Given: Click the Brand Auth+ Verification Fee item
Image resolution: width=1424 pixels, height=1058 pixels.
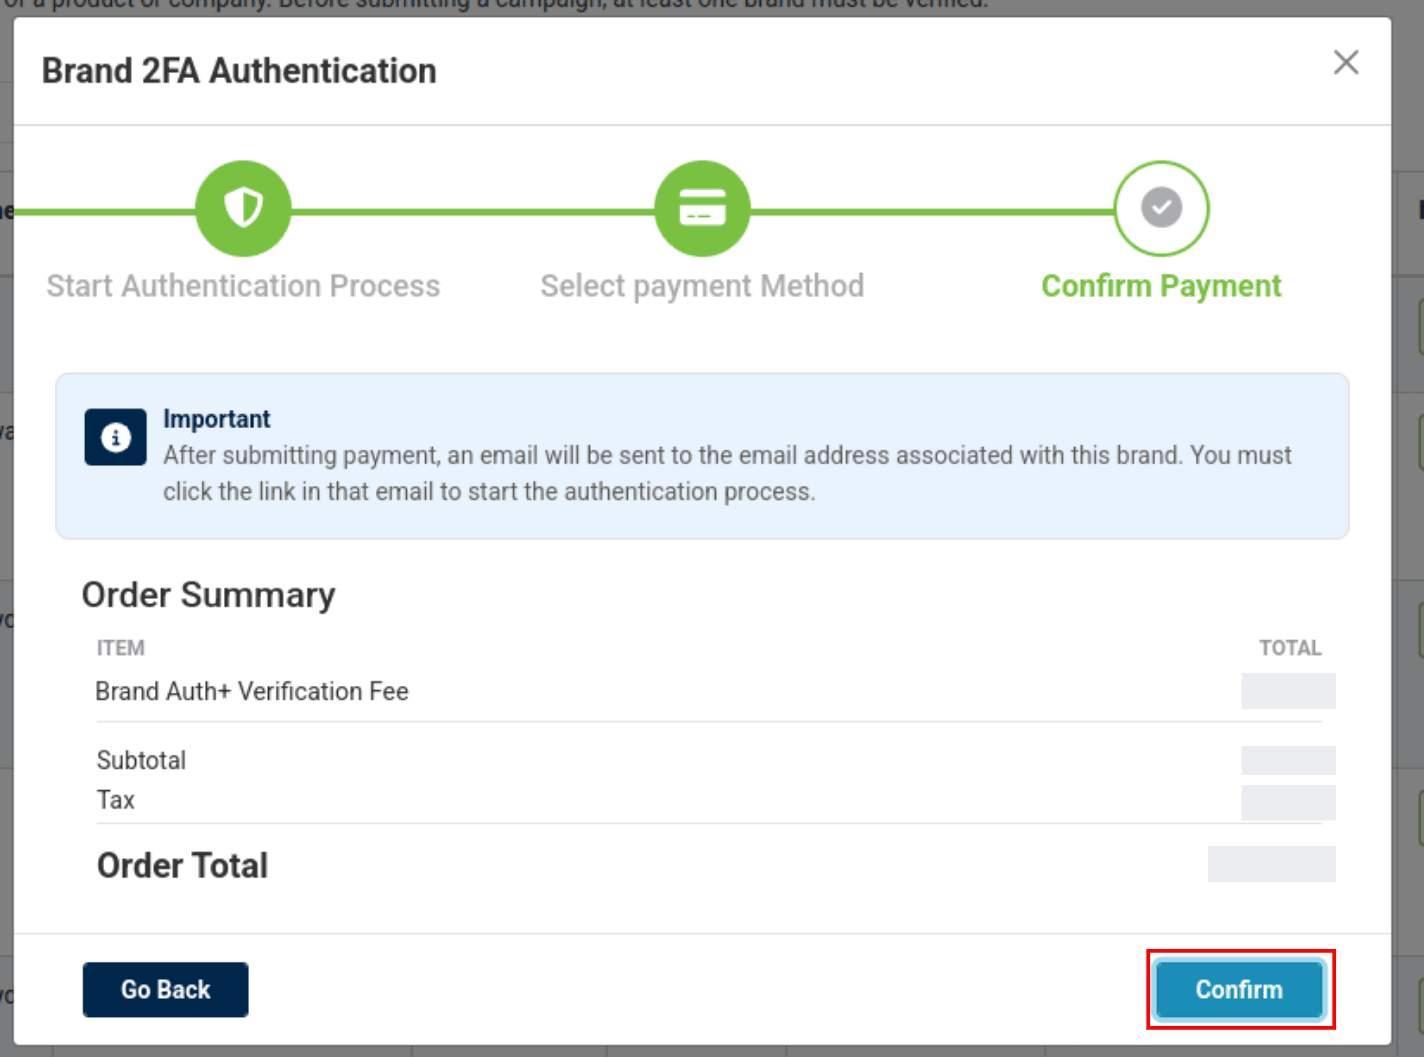Looking at the screenshot, I should tap(252, 692).
